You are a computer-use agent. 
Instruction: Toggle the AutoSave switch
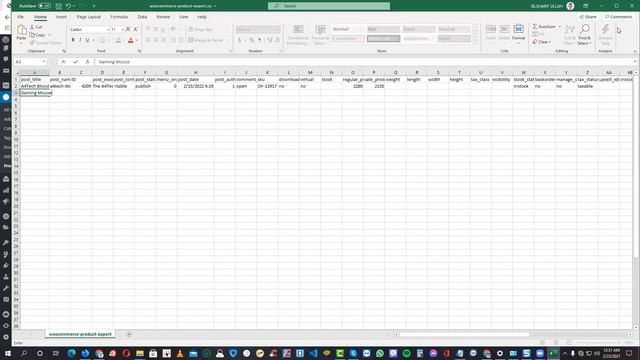pyautogui.click(x=44, y=6)
